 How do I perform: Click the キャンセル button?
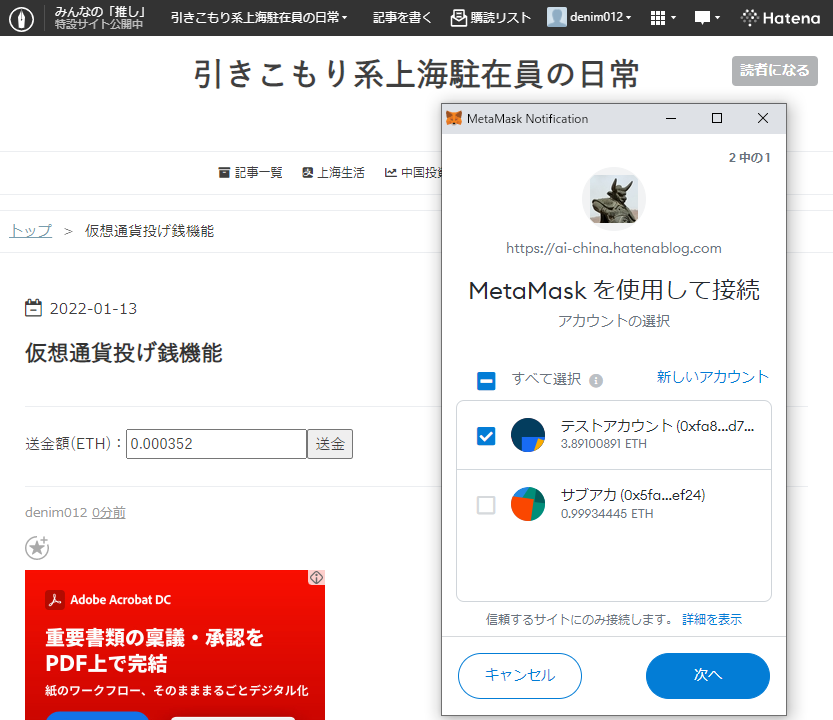pyautogui.click(x=520, y=675)
